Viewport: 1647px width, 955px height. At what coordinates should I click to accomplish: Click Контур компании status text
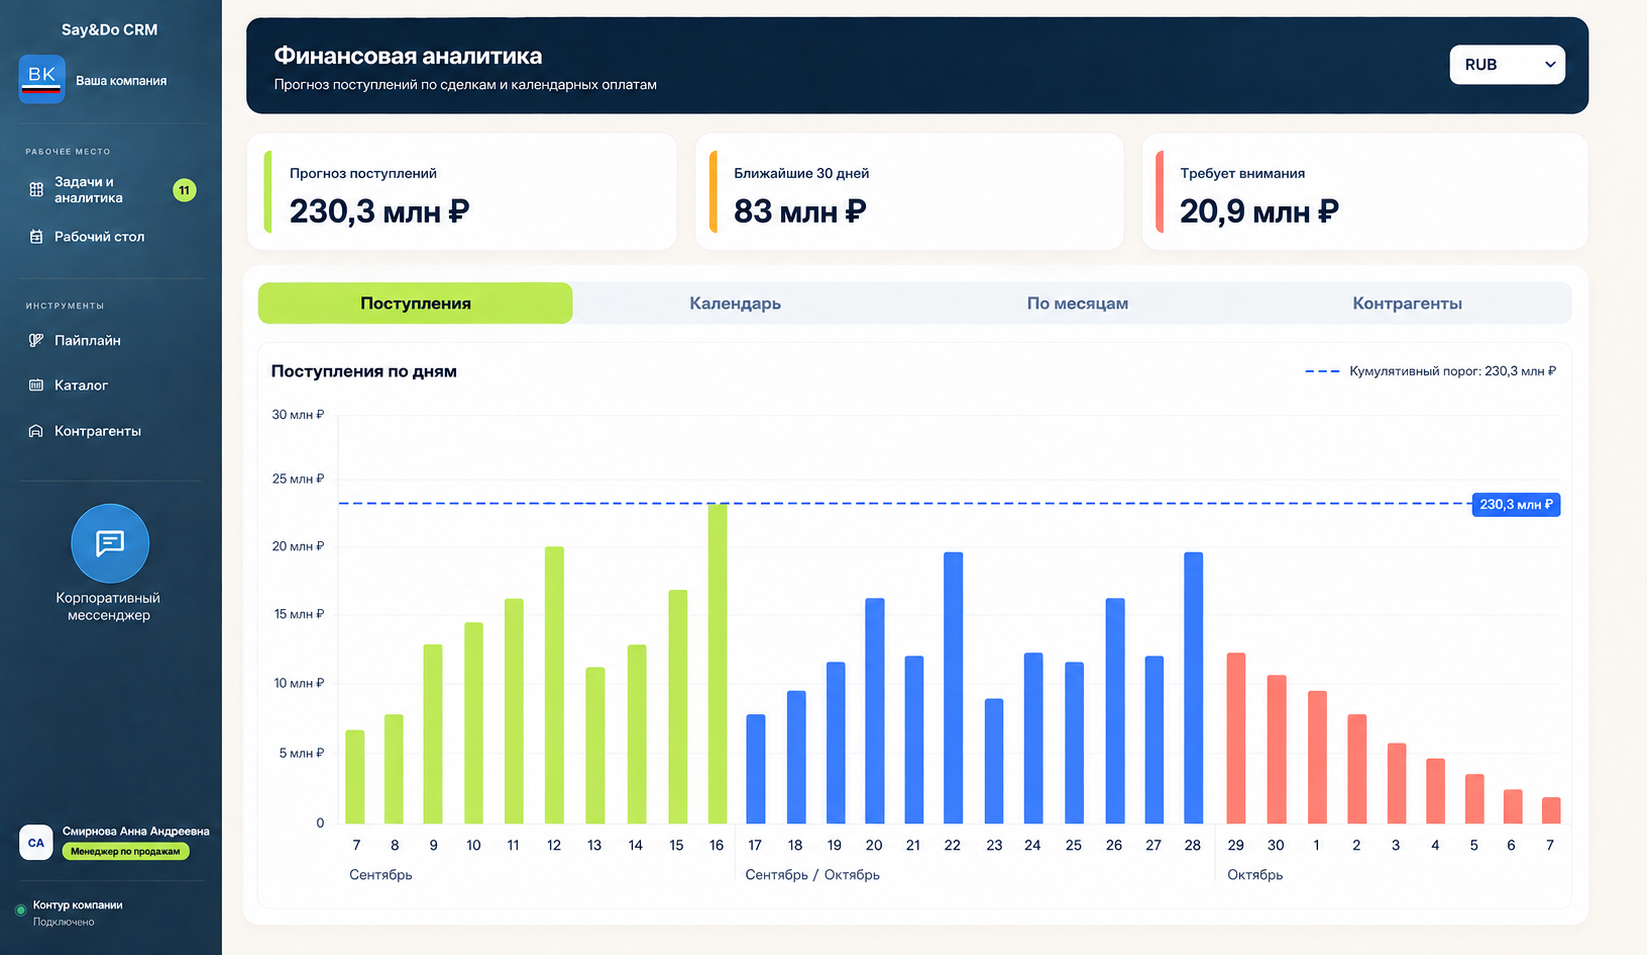[78, 905]
